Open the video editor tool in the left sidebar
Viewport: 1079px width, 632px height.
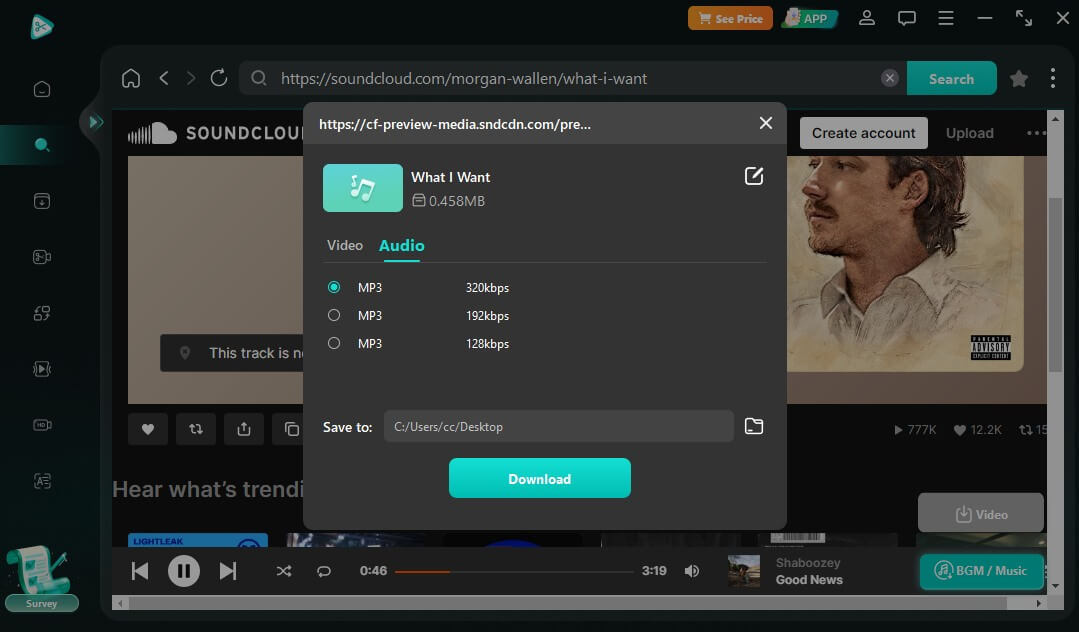[x=42, y=257]
